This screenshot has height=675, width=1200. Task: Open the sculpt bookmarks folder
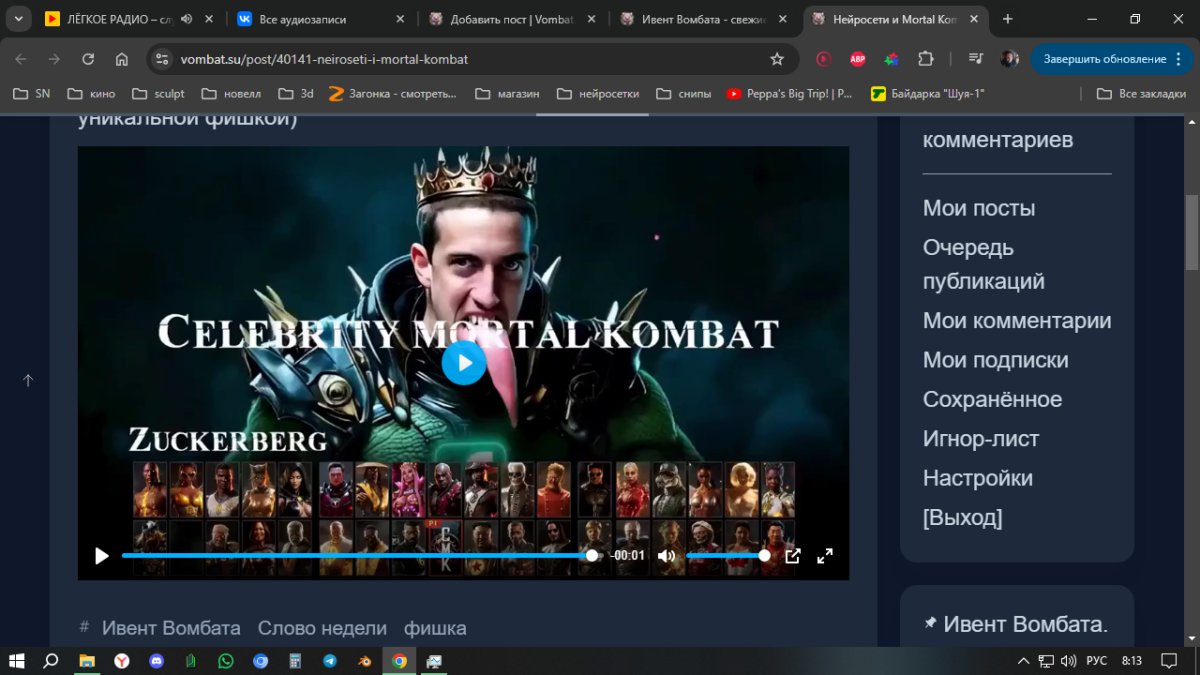point(157,94)
